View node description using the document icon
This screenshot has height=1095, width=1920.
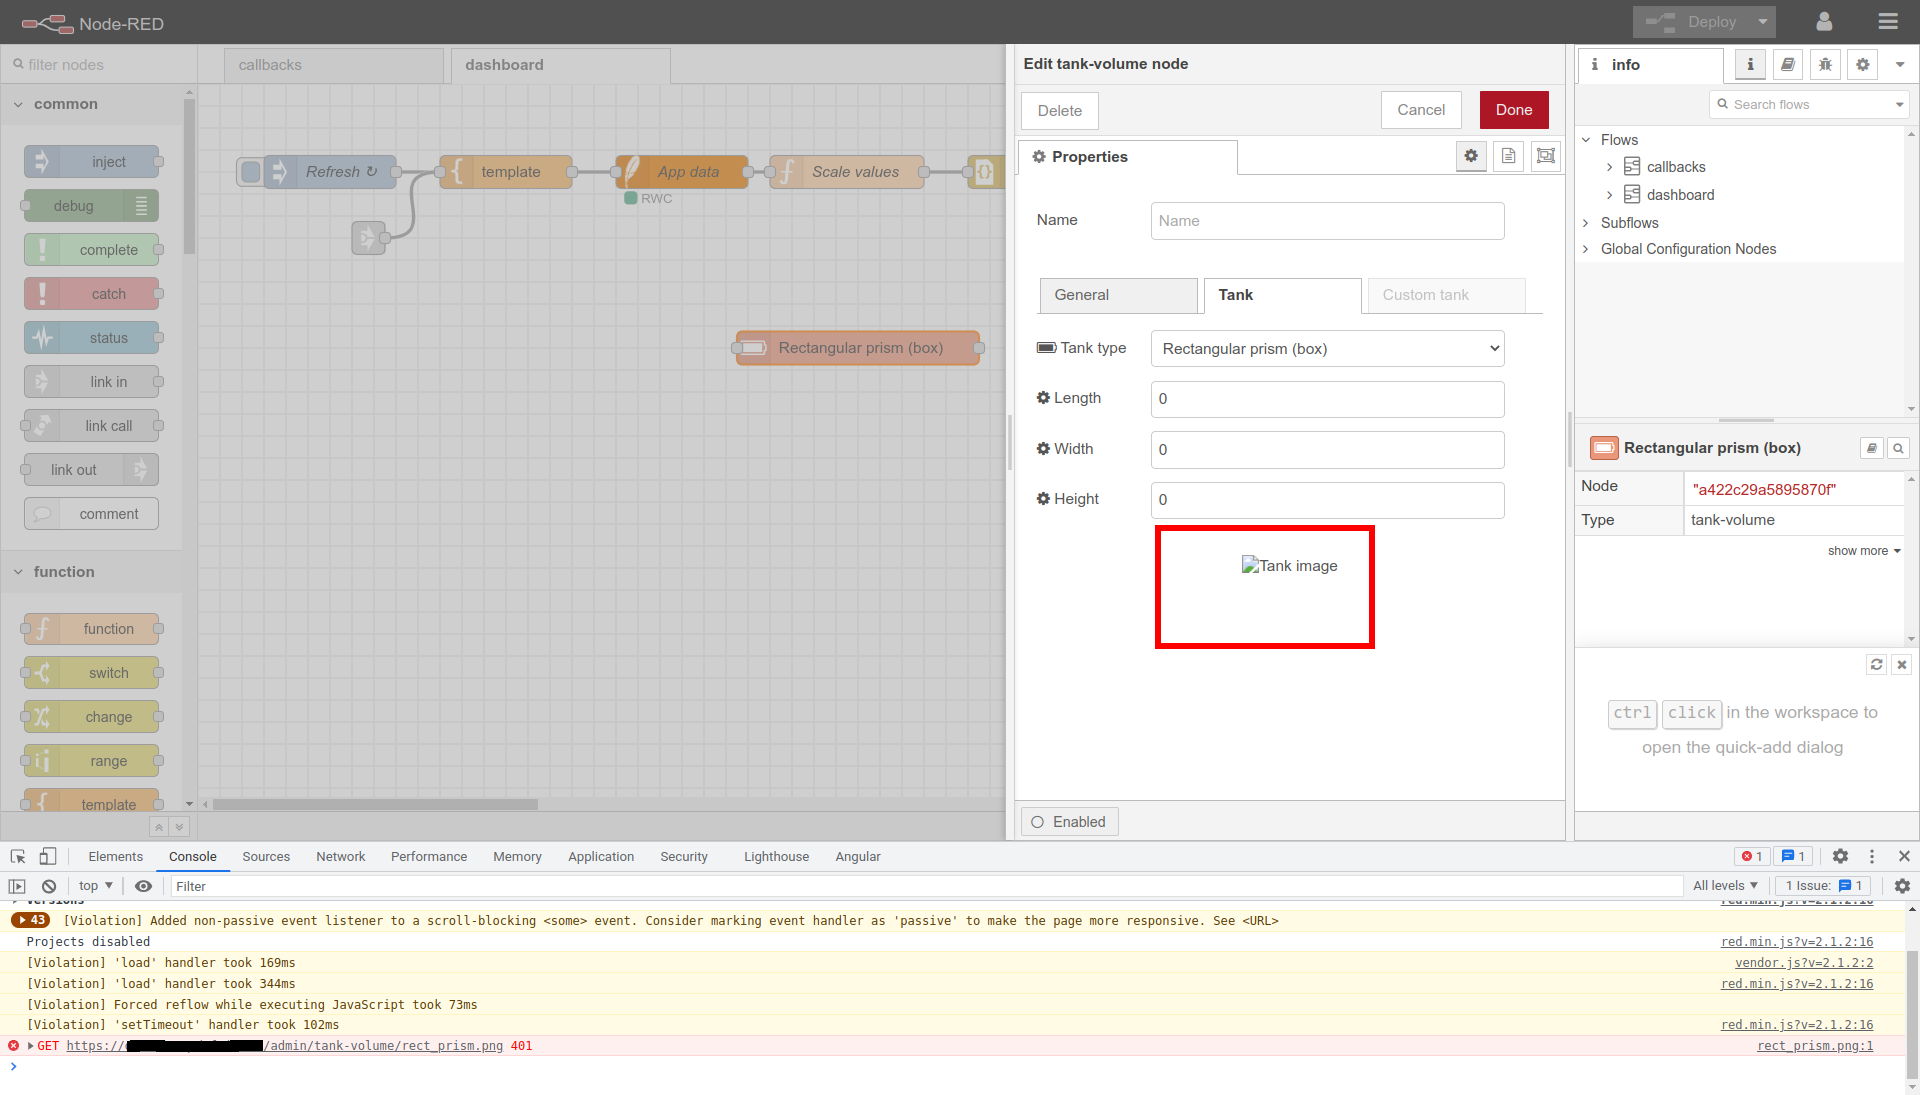pyautogui.click(x=1508, y=156)
